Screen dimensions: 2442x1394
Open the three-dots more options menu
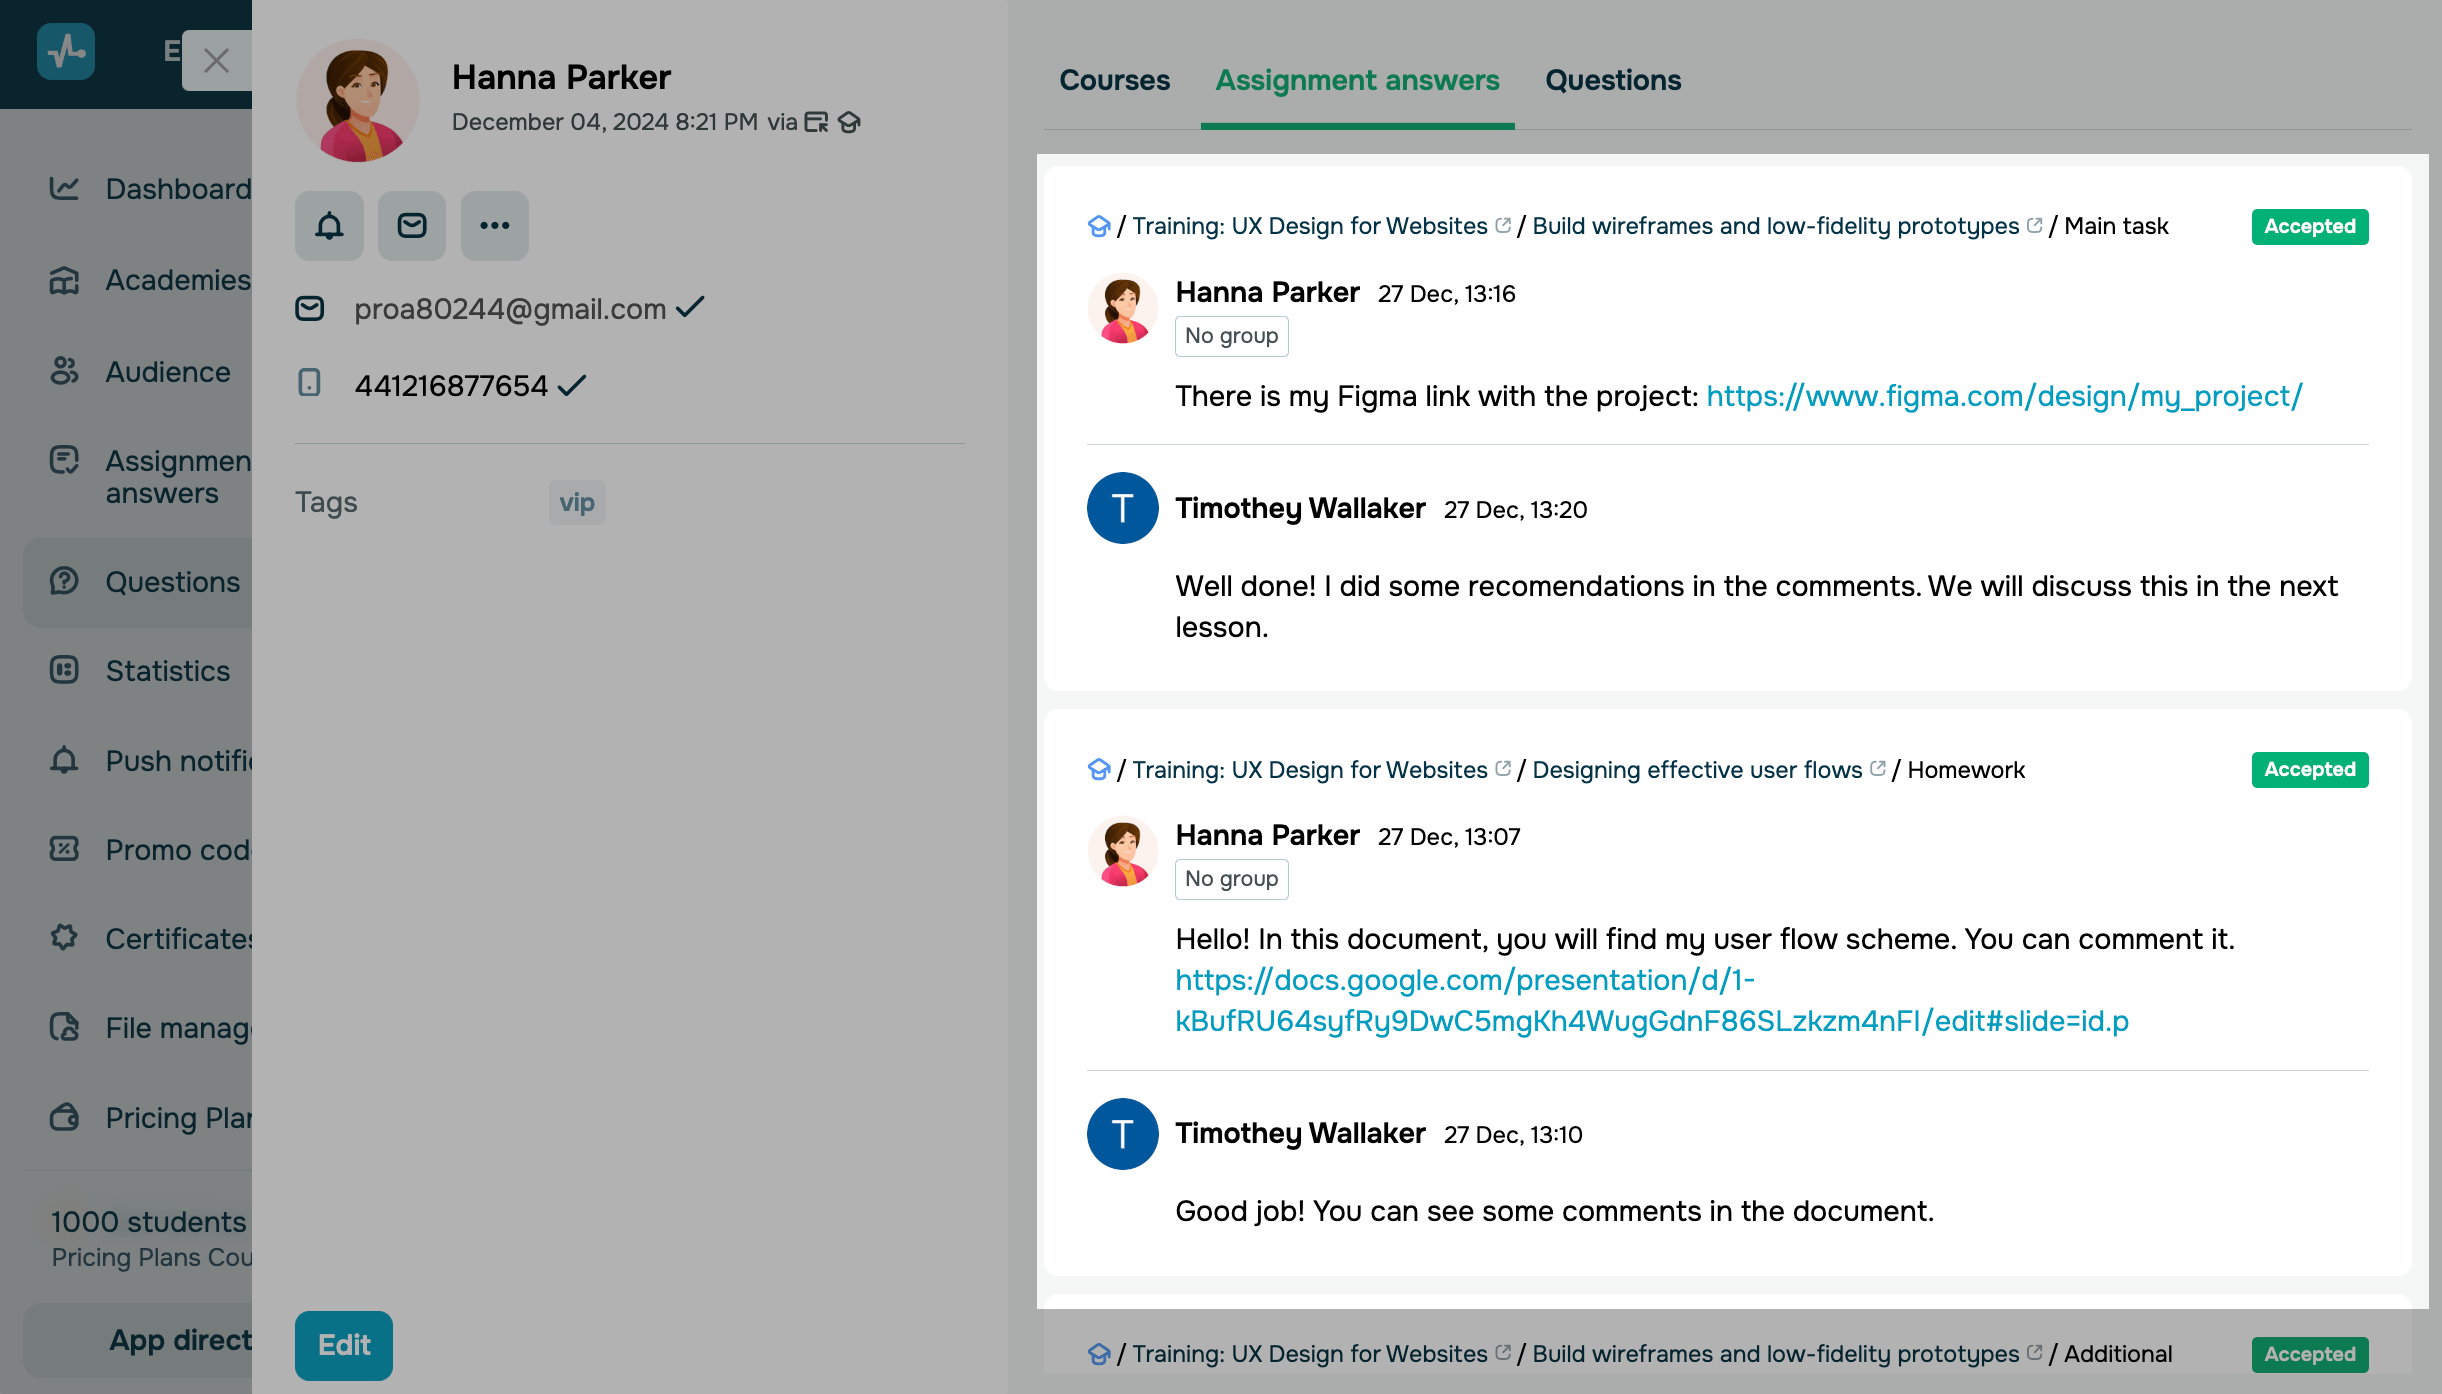(x=494, y=226)
